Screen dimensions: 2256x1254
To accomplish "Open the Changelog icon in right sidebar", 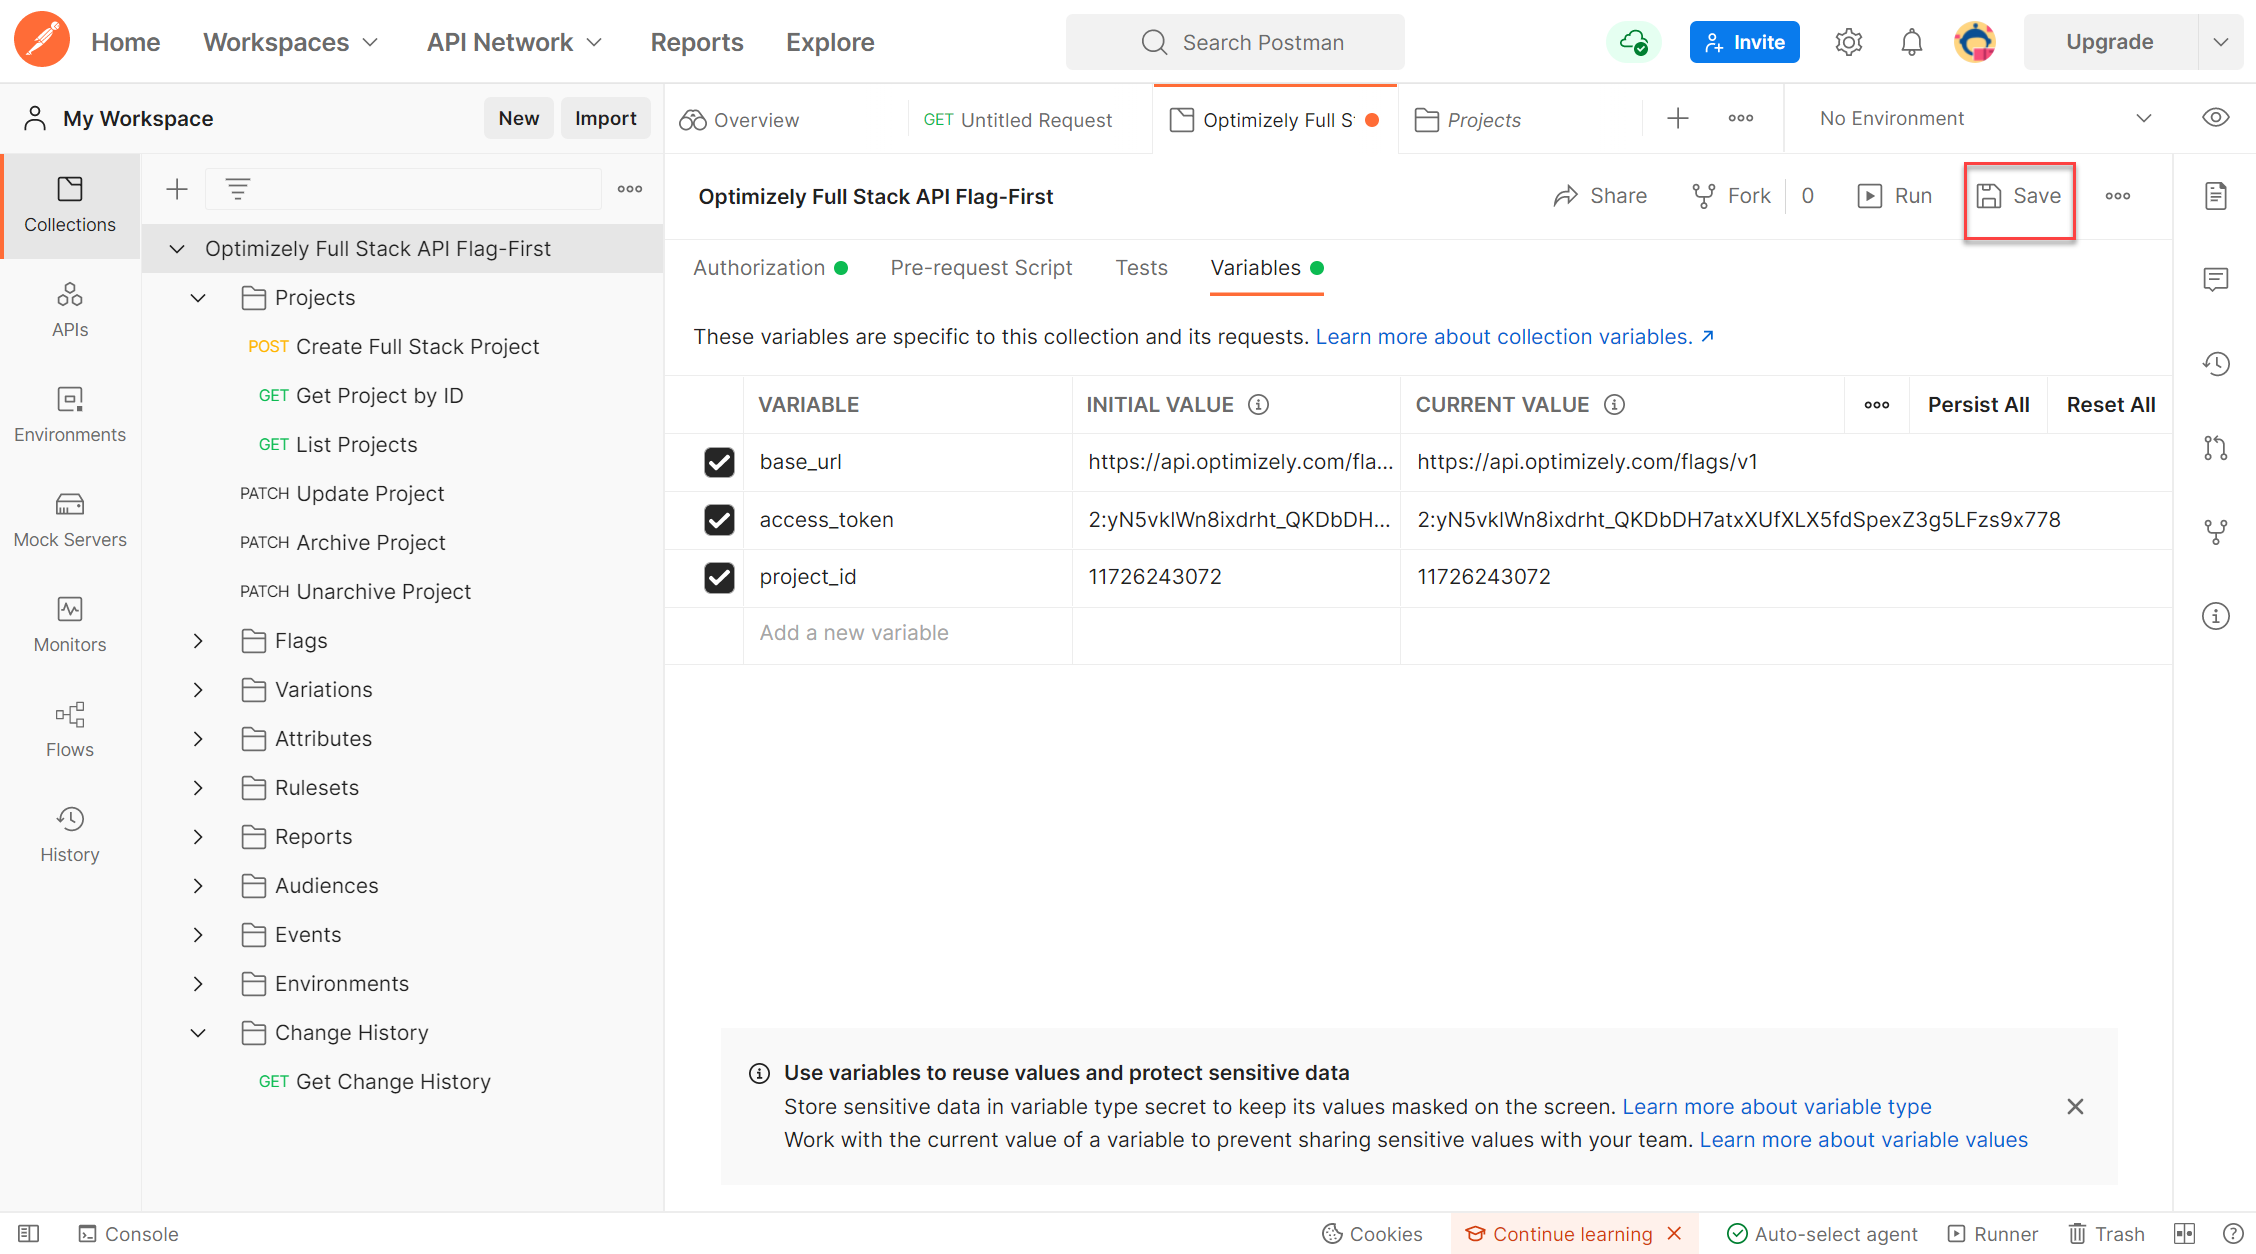I will click(x=2216, y=364).
